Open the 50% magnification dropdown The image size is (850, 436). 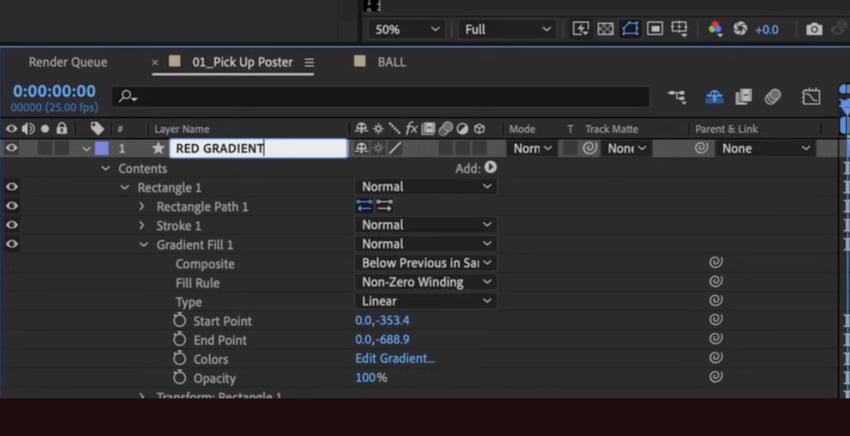pyautogui.click(x=407, y=29)
